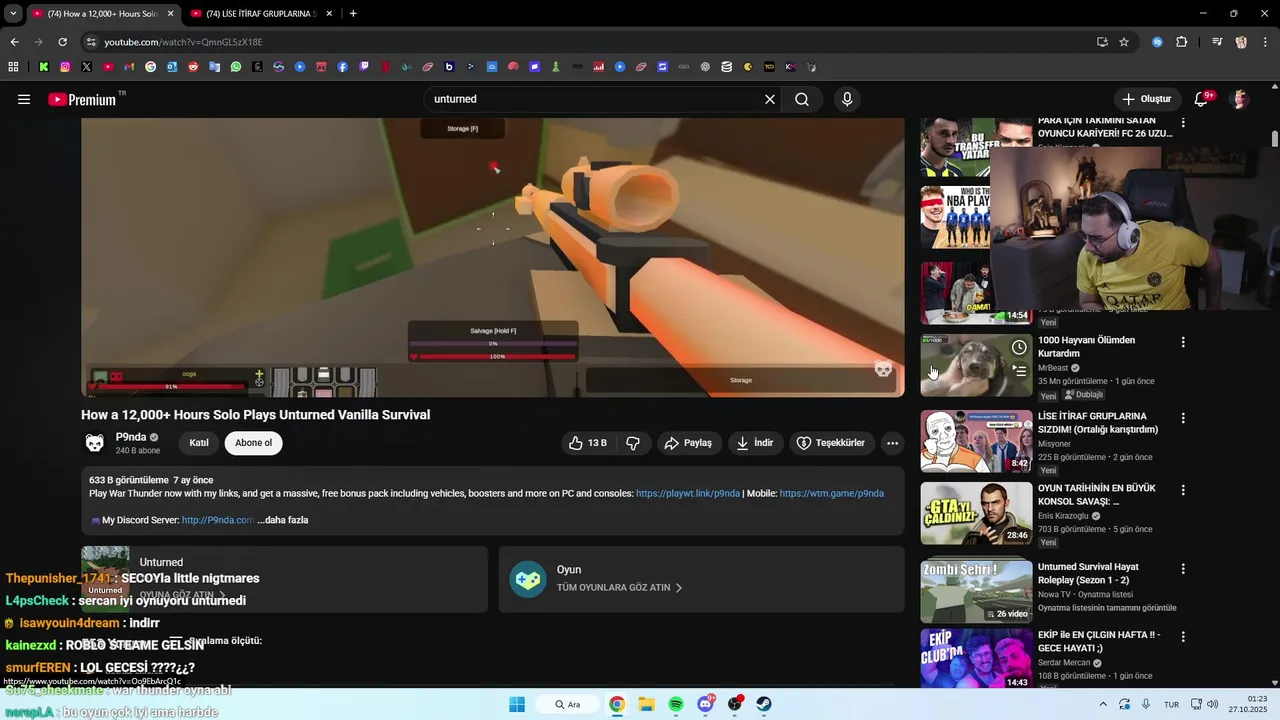
Task: Open the account avatar menu in YouTube
Action: [1240, 99]
